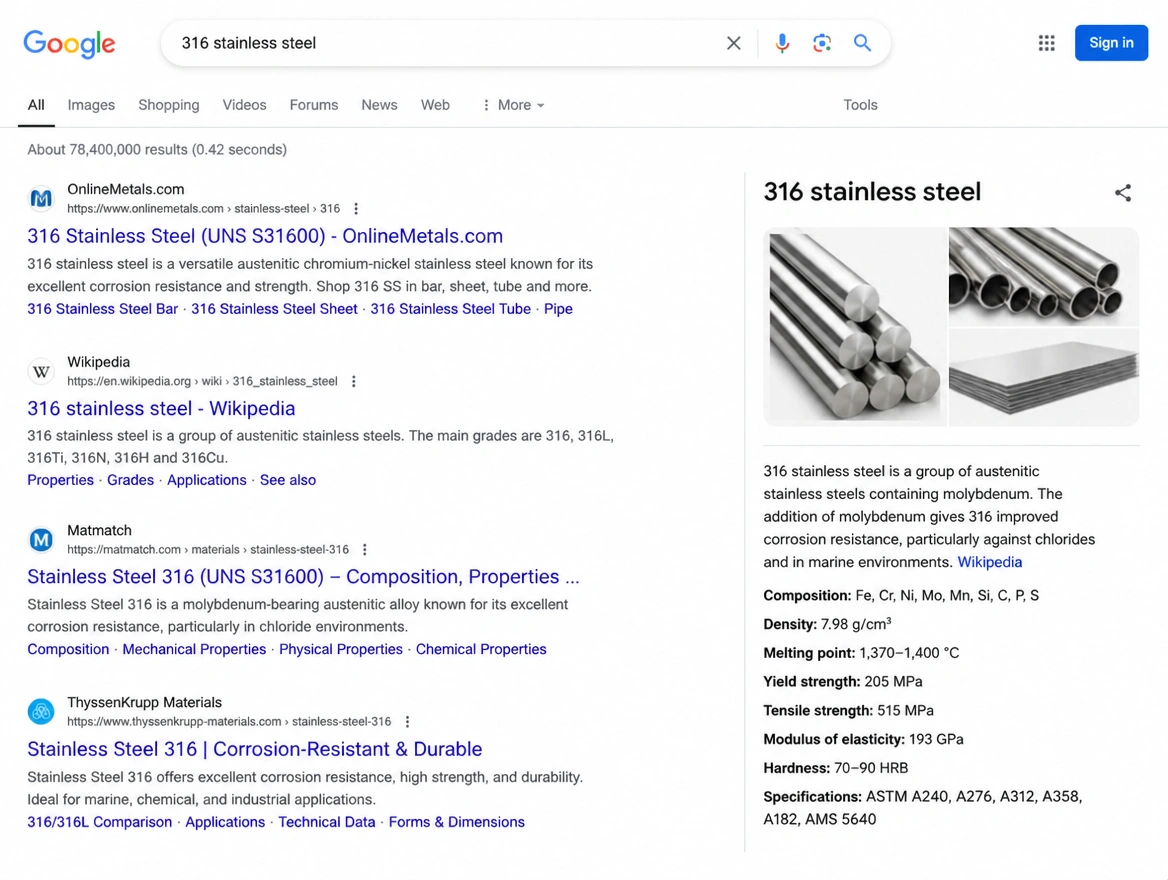Select the 'Specifications:' label
The width and height of the screenshot is (1168, 880).
[813, 797]
